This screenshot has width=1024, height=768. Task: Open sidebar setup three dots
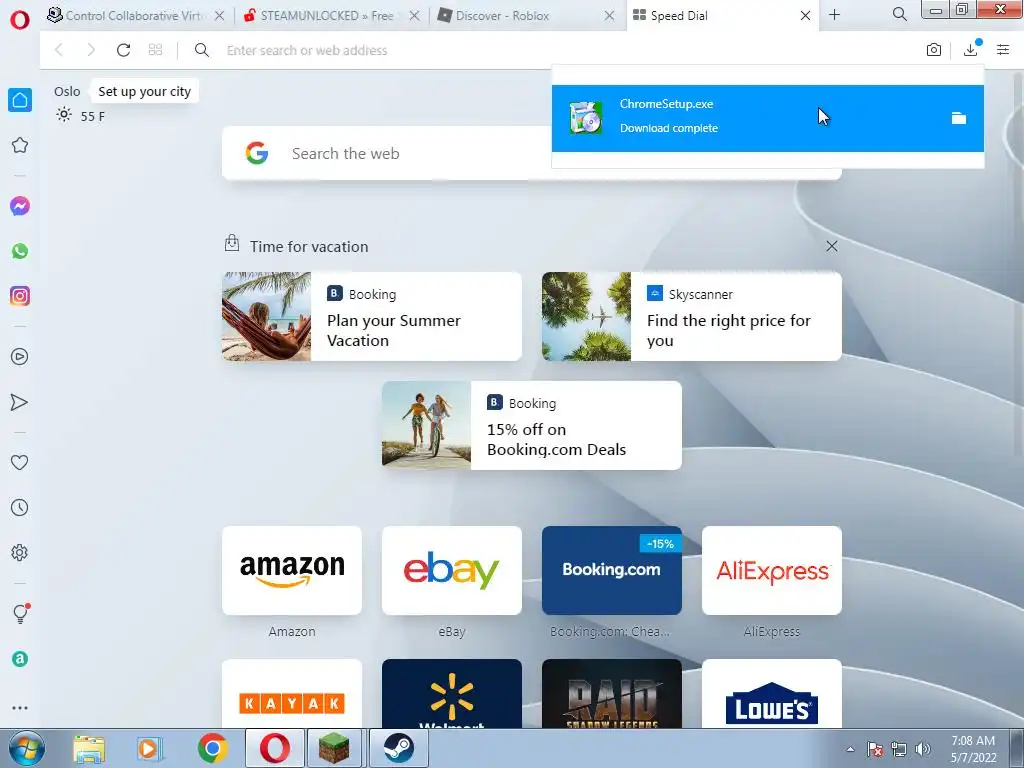click(x=20, y=708)
